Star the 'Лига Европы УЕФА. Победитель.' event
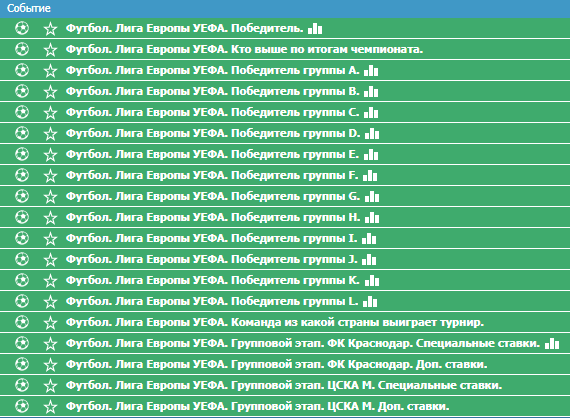This screenshot has width=570, height=418. click(x=50, y=29)
